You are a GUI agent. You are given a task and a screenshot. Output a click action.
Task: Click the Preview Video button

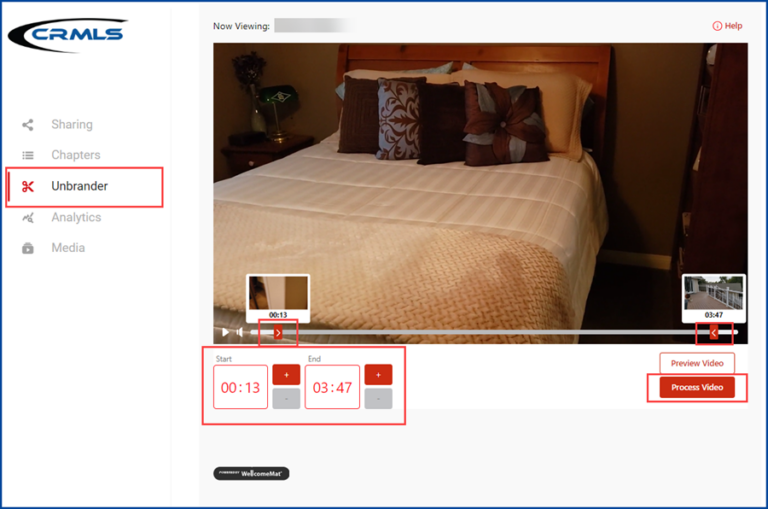pyautogui.click(x=697, y=363)
